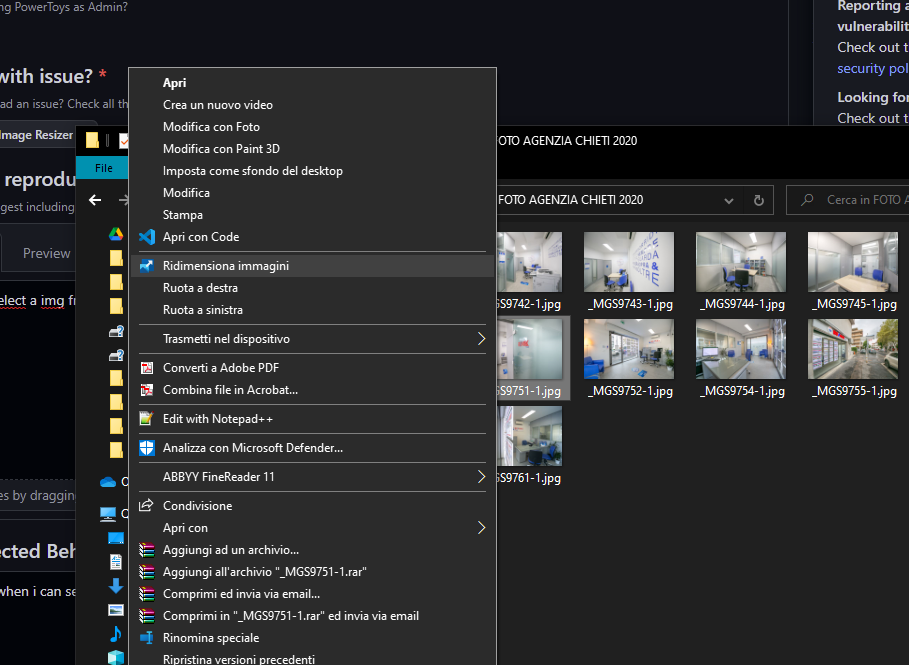The image size is (909, 665).
Task: Go back with Explorer's back arrow
Action: tap(95, 200)
